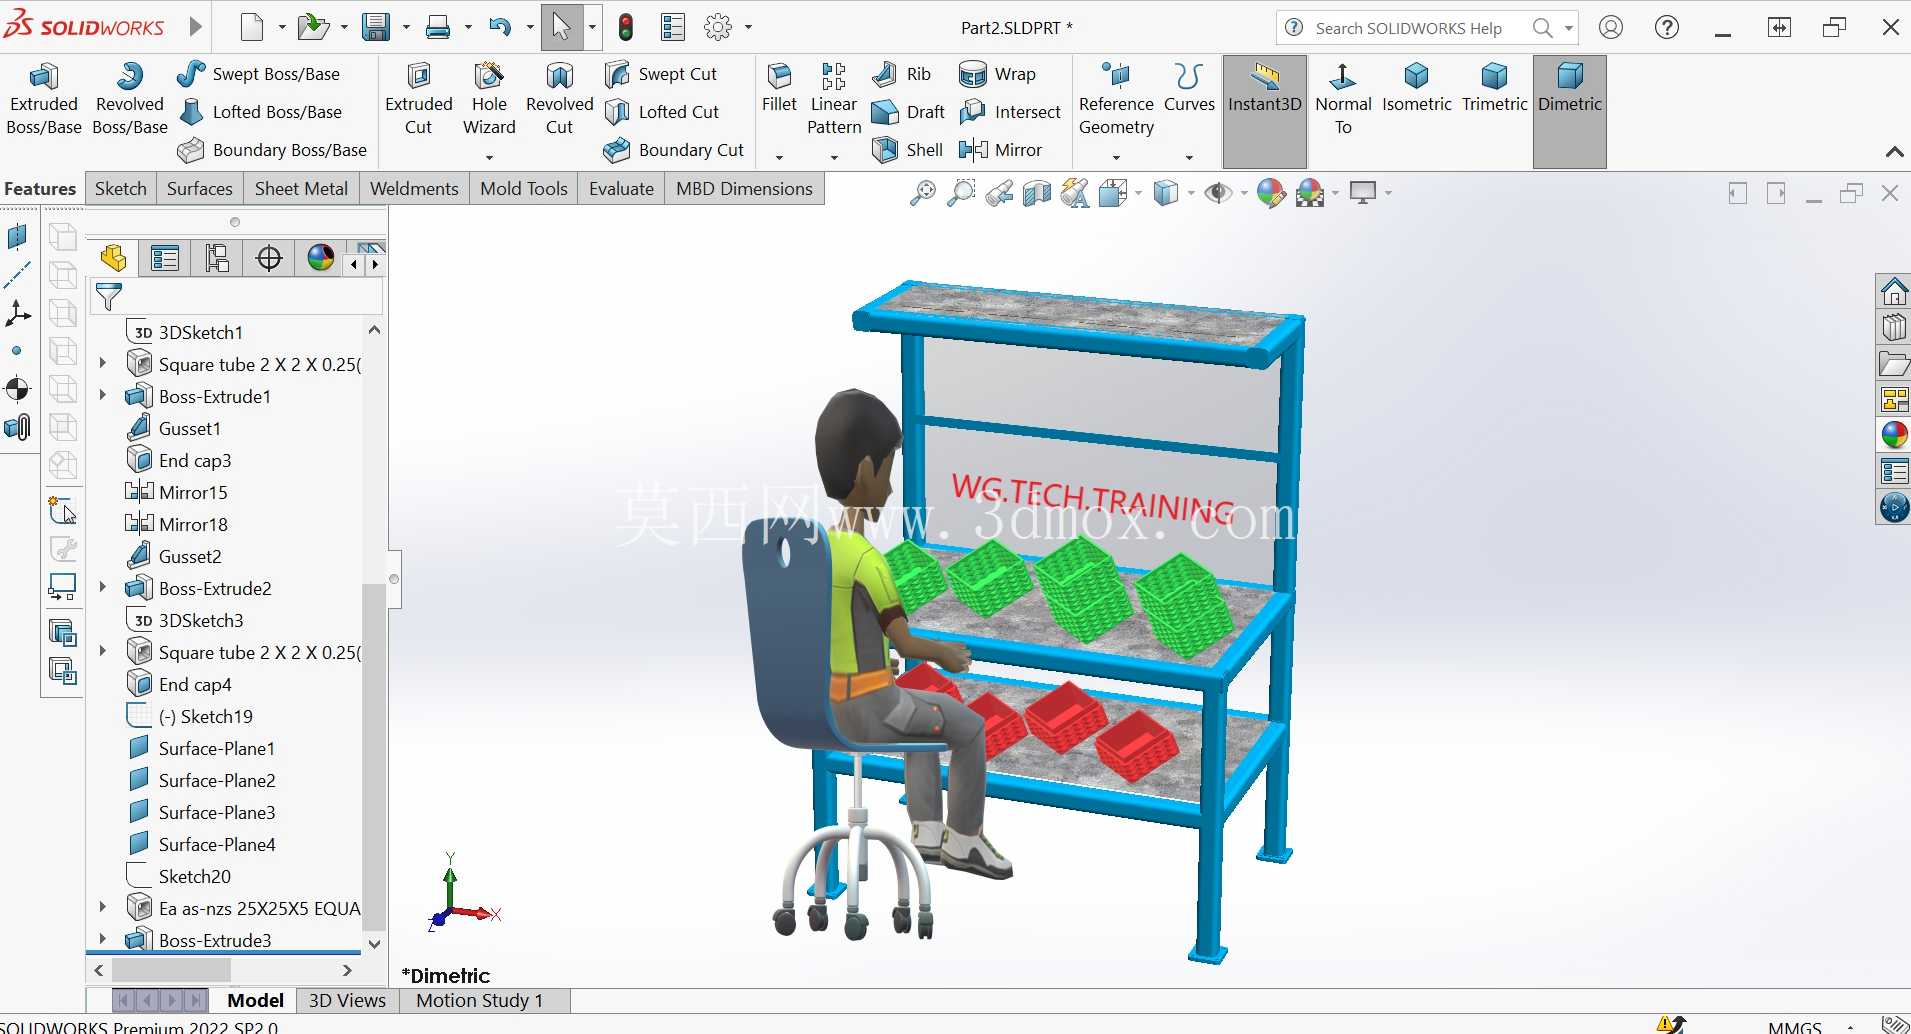Select the Mirror feature tool
The height and width of the screenshot is (1034, 1911).
click(x=1000, y=150)
